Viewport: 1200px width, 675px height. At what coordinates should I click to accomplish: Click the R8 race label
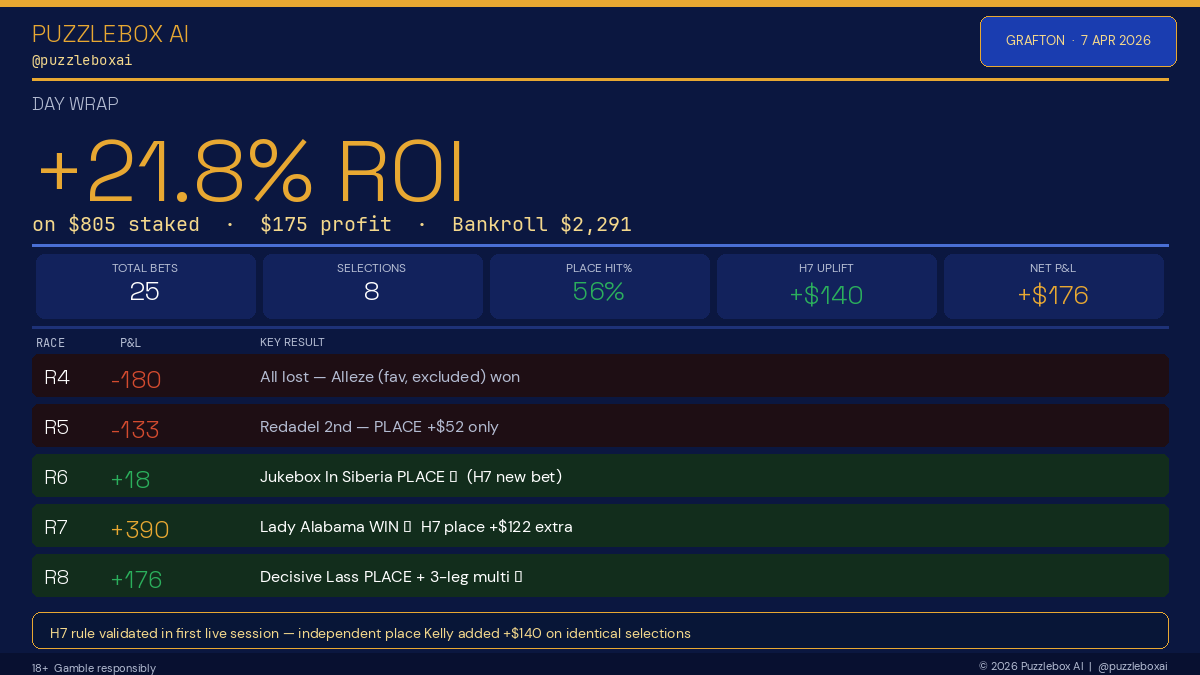[57, 577]
